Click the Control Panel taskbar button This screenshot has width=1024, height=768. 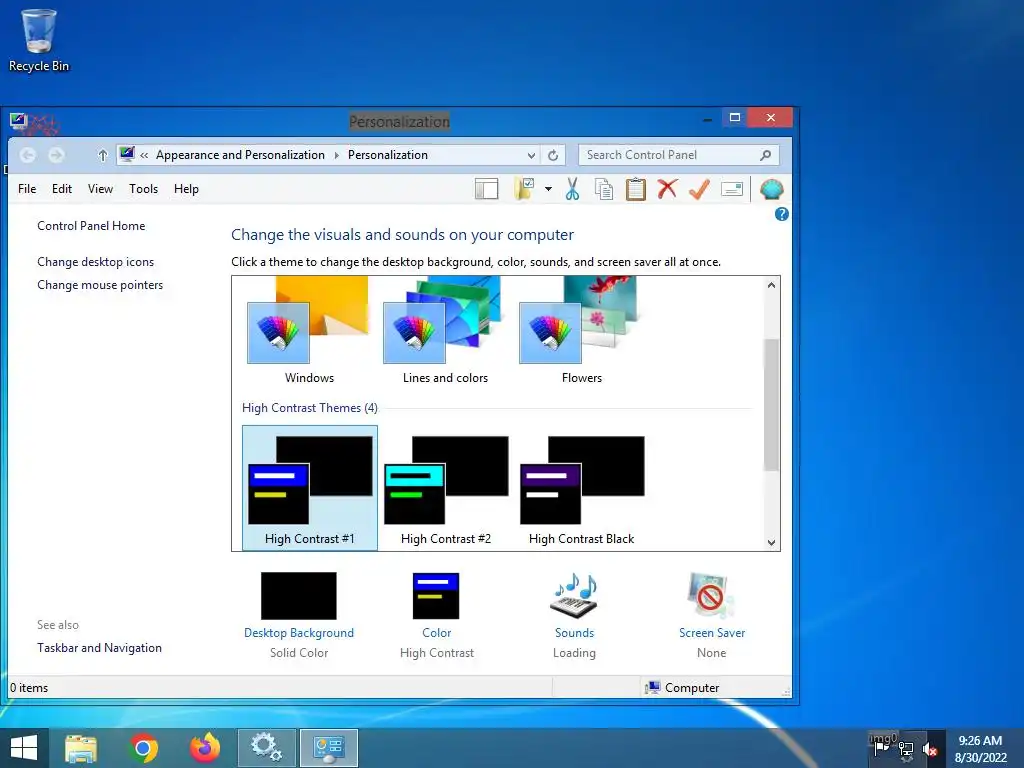coord(328,748)
